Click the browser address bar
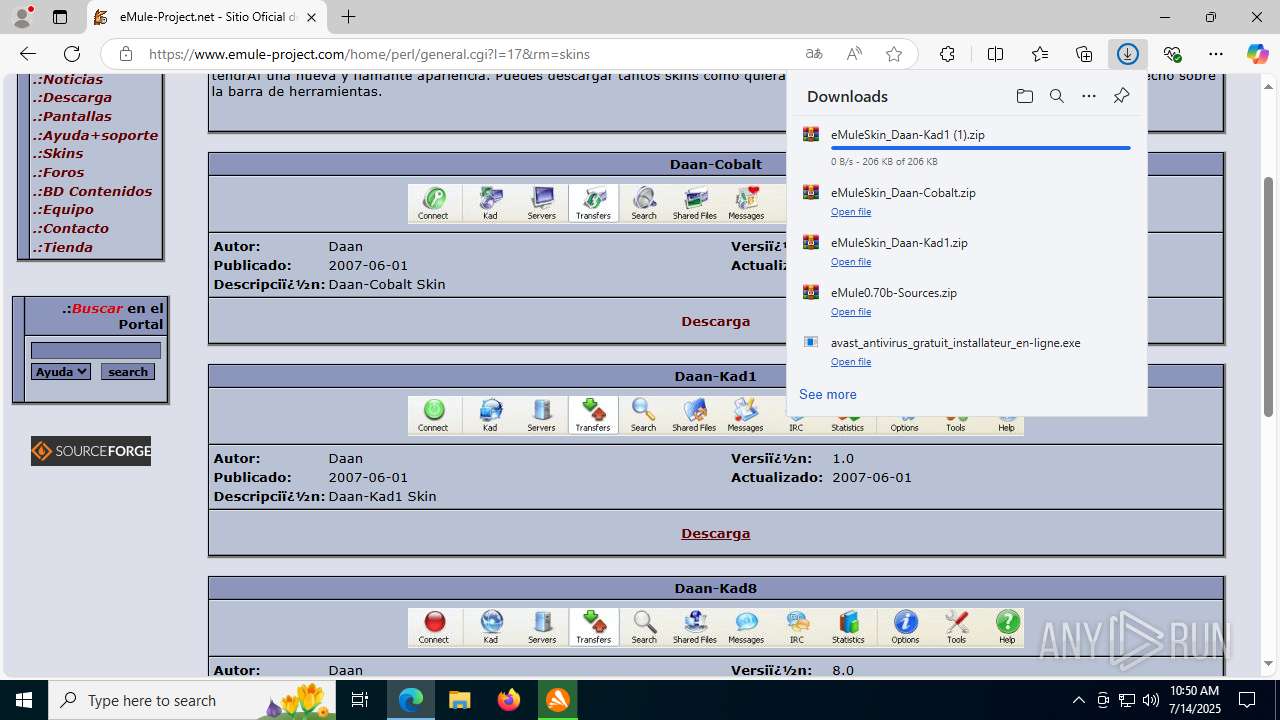 tap(470, 54)
